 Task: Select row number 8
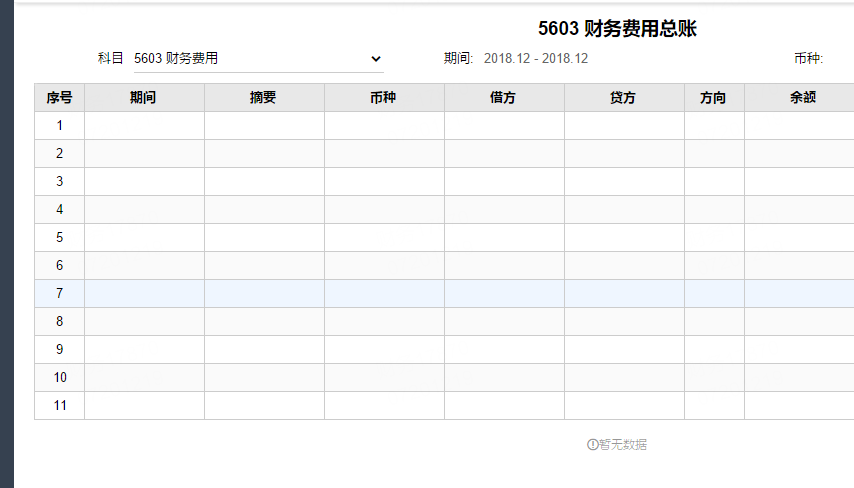coord(59,321)
